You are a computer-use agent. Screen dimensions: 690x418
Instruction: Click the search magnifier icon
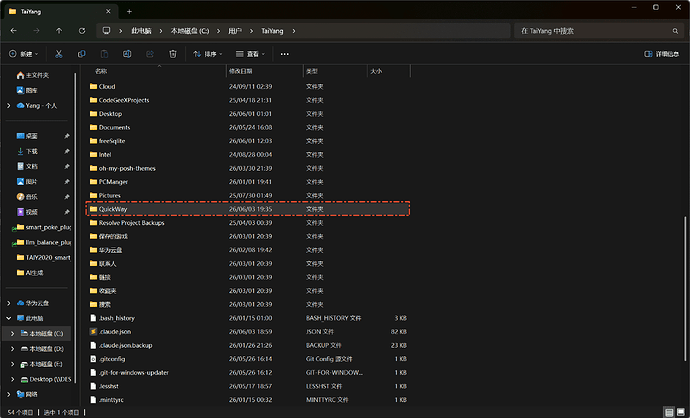tap(675, 31)
